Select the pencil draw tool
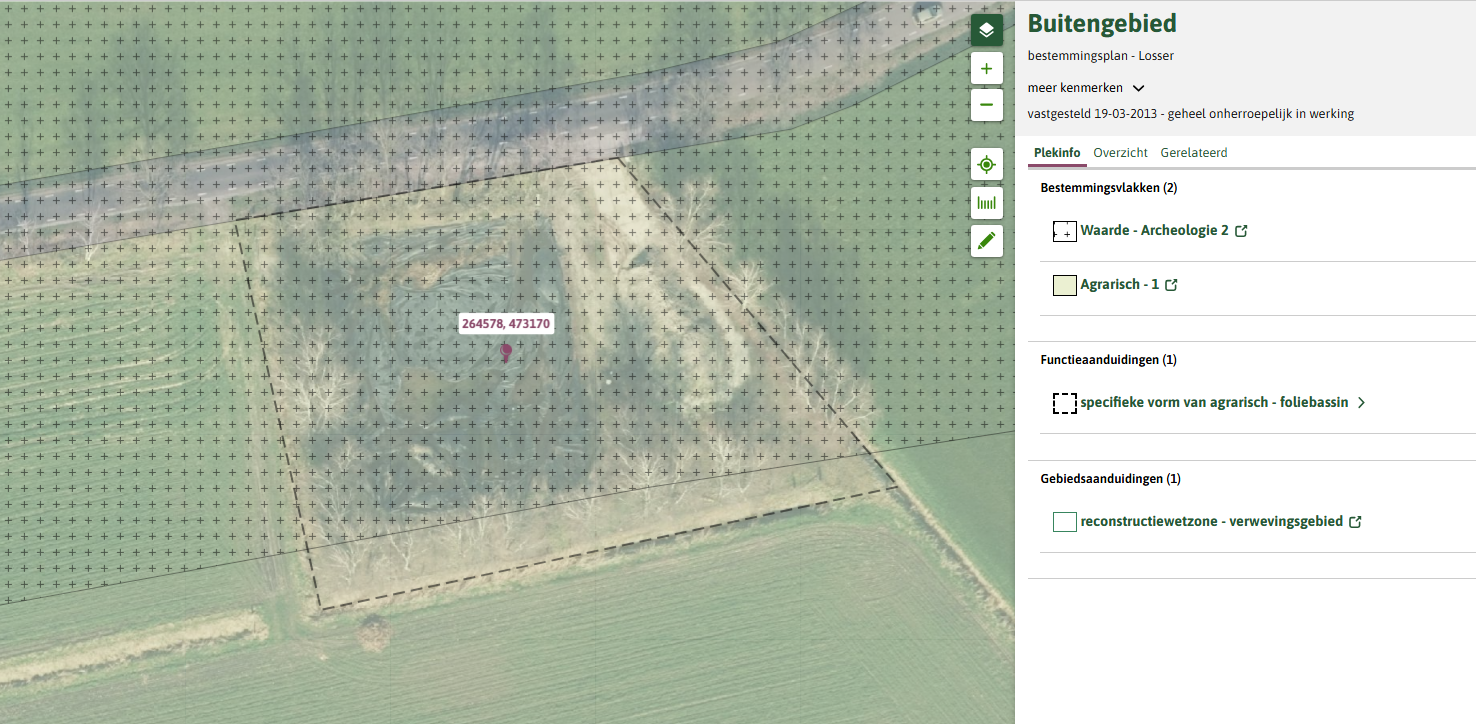The image size is (1476, 724). (987, 241)
